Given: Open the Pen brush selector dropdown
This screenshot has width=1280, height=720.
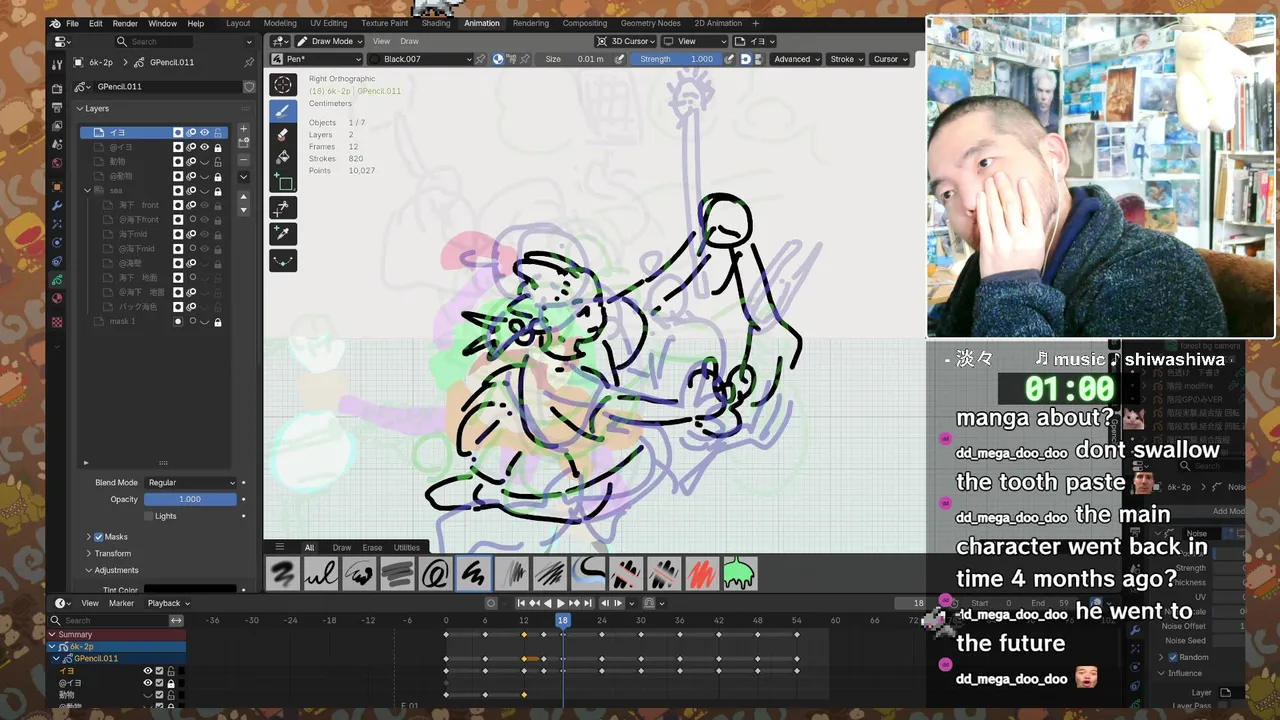Looking at the screenshot, I should [317, 59].
